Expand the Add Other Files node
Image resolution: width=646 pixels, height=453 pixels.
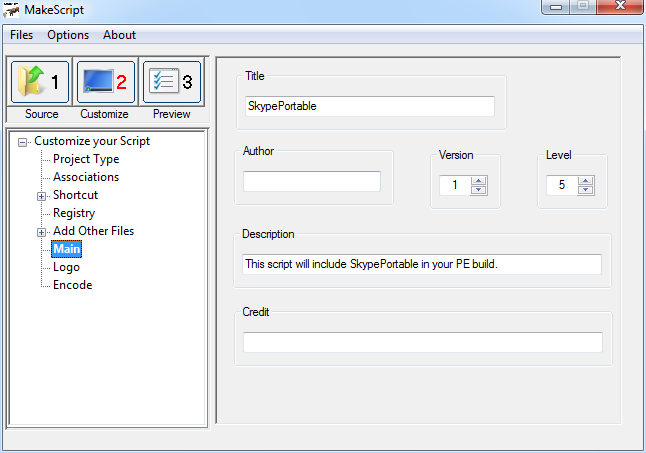pyautogui.click(x=41, y=232)
